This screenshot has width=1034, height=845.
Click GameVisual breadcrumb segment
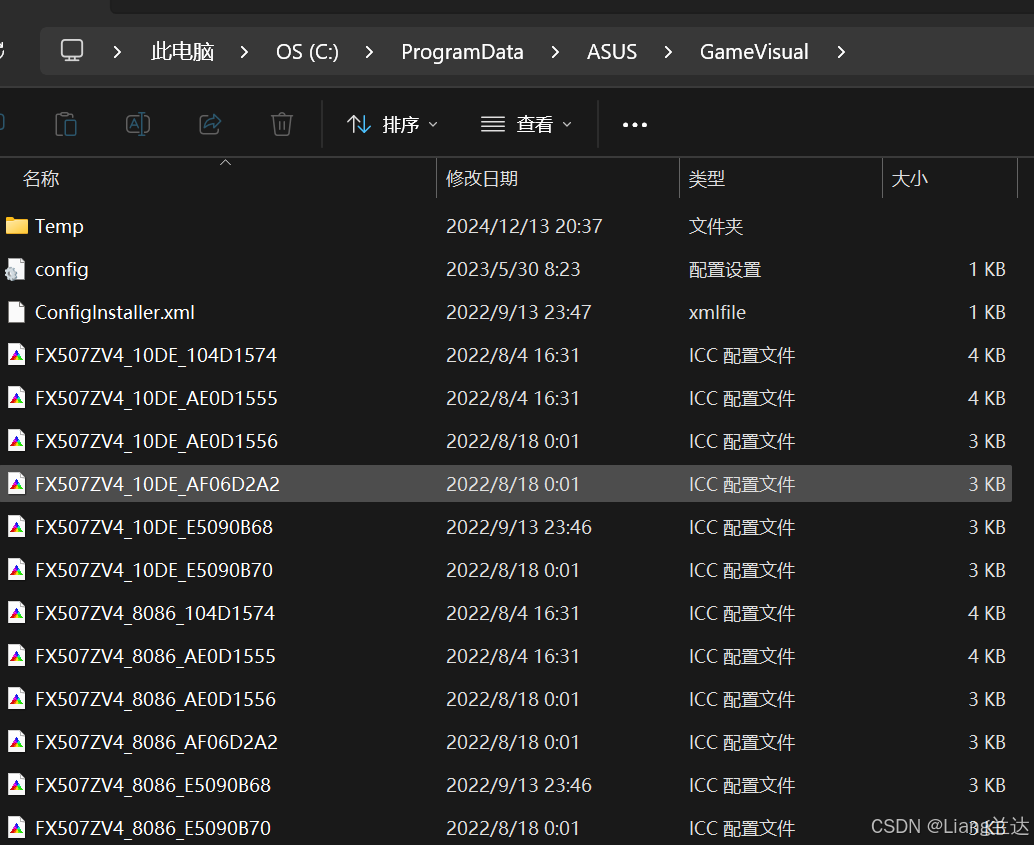tap(754, 51)
